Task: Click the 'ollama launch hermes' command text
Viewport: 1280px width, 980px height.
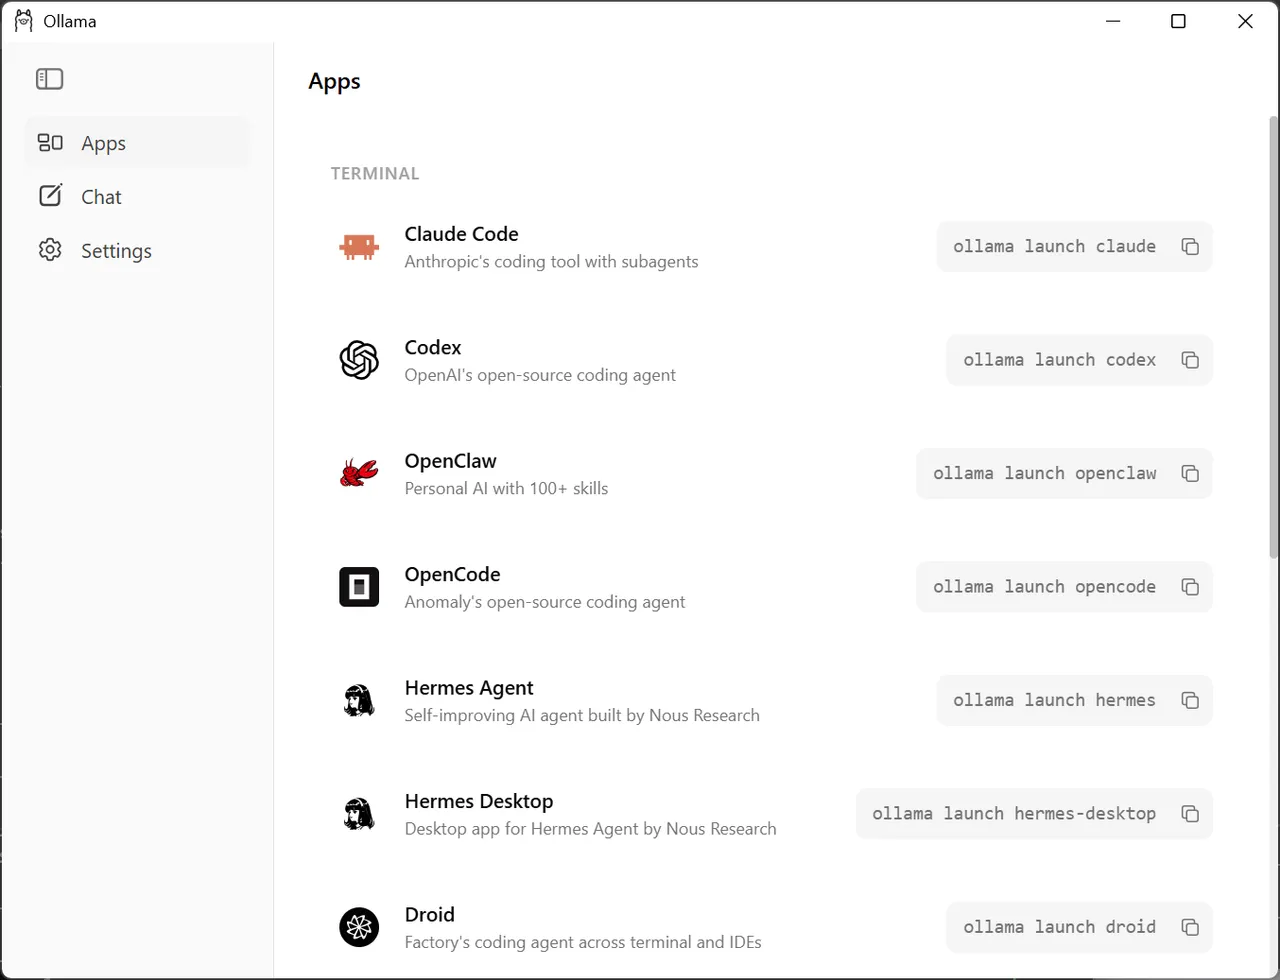Action: pyautogui.click(x=1054, y=701)
